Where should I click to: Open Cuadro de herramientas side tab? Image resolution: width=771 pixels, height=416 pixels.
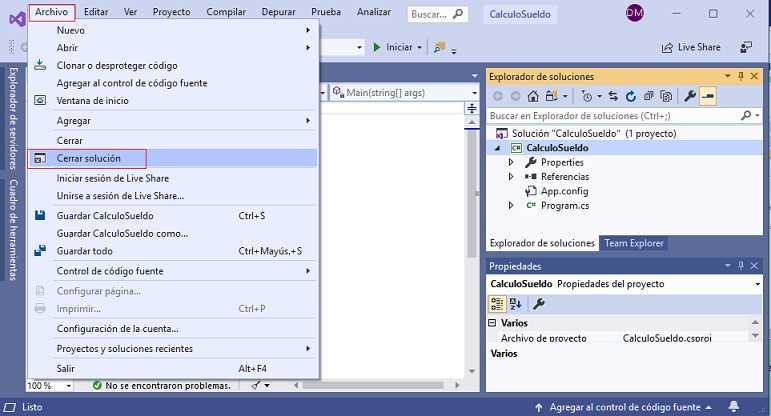[x=13, y=230]
